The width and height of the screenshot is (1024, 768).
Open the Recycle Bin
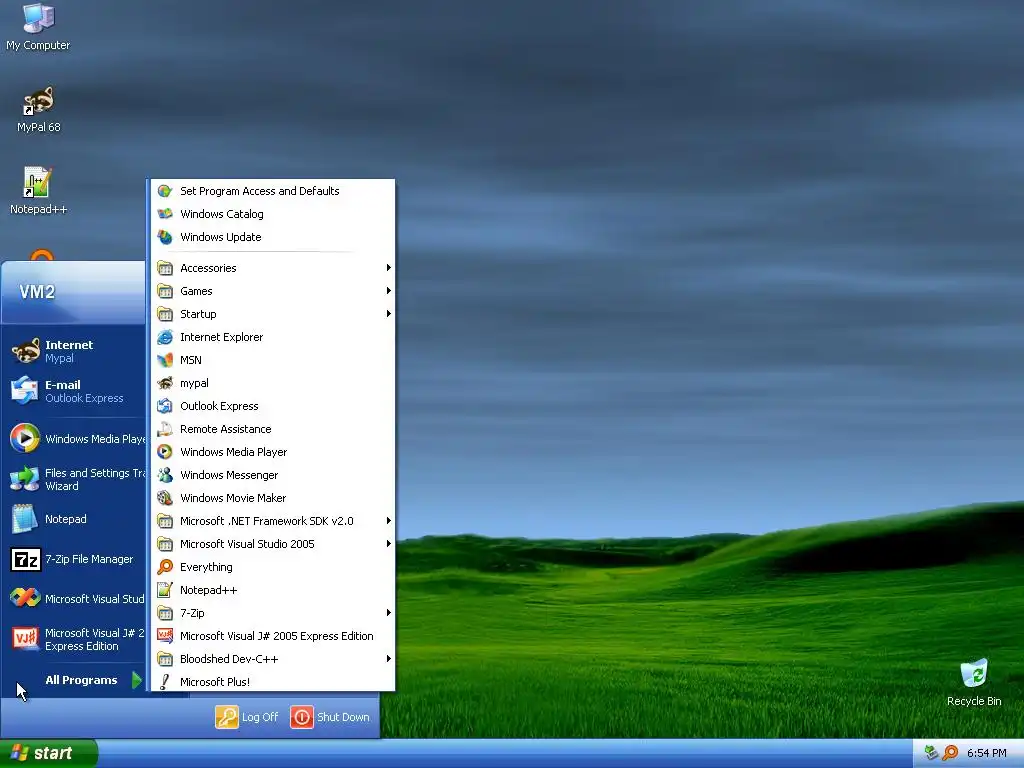[974, 682]
